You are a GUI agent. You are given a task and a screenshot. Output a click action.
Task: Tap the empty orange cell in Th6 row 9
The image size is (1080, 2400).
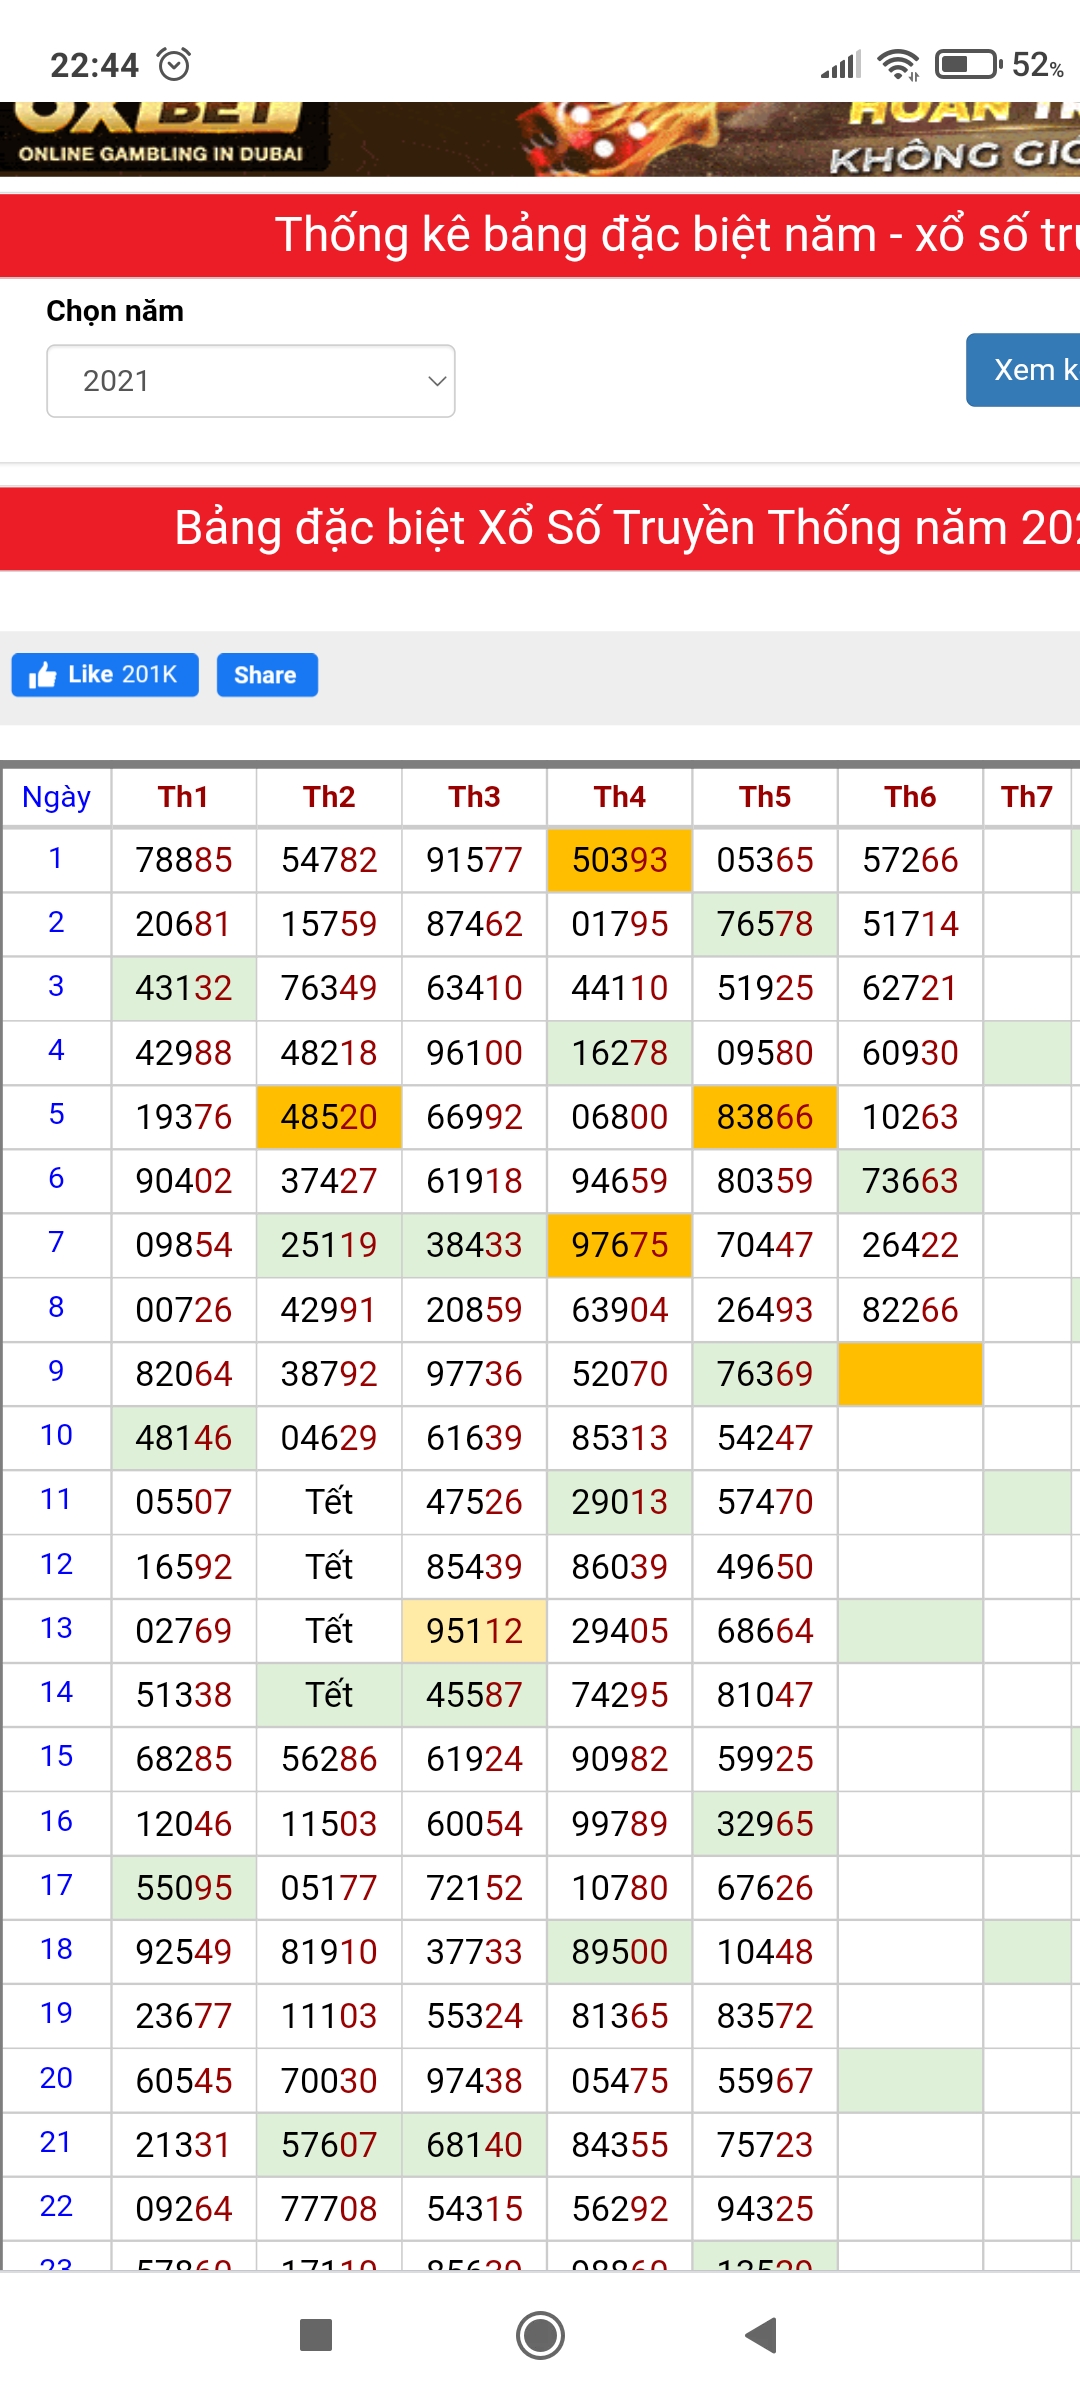point(910,1374)
